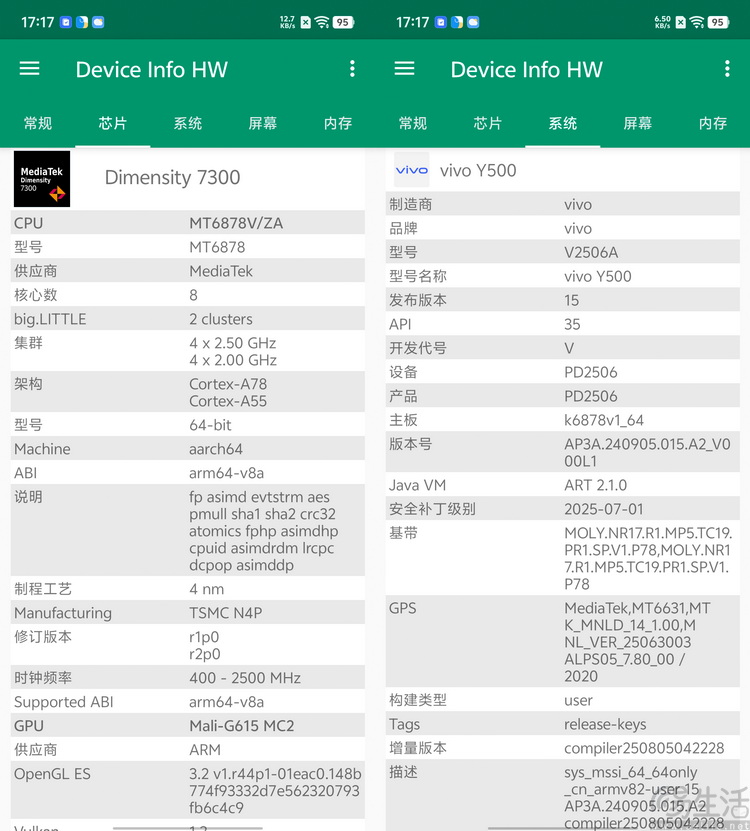The width and height of the screenshot is (750, 831).
Task: Tap cloud notification icon in left status bar
Action: coord(98,22)
